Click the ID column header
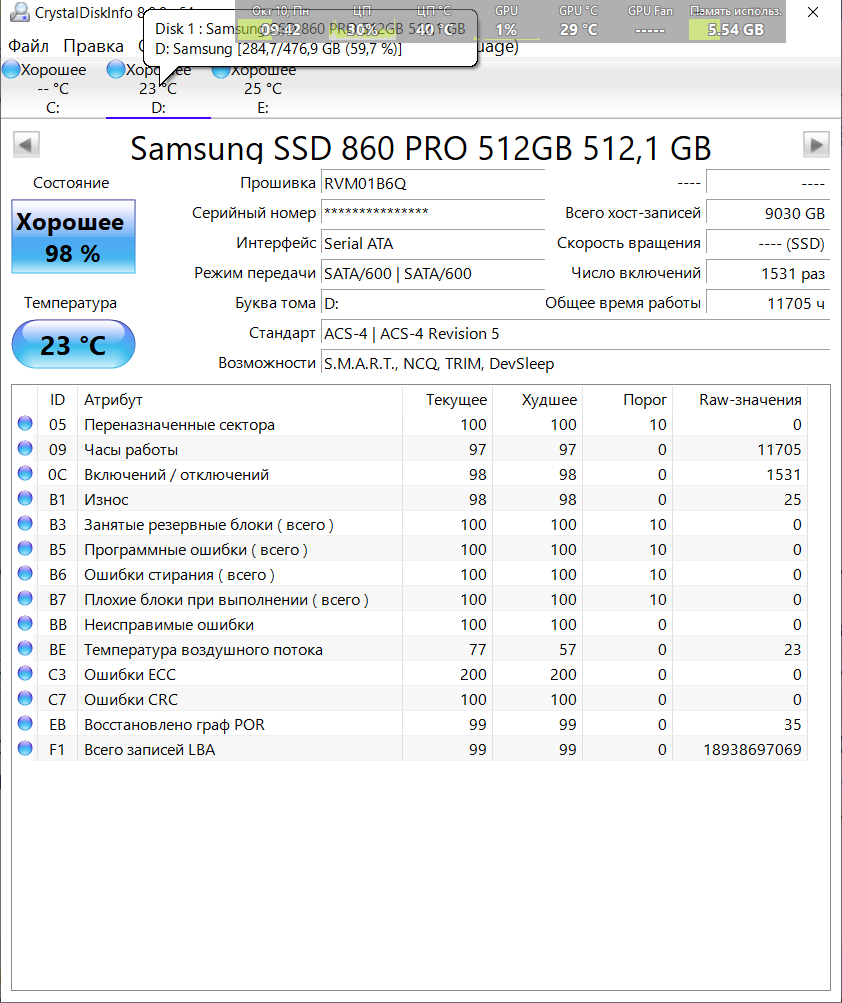Screen dimensions: 842x1003 pyautogui.click(x=58, y=400)
